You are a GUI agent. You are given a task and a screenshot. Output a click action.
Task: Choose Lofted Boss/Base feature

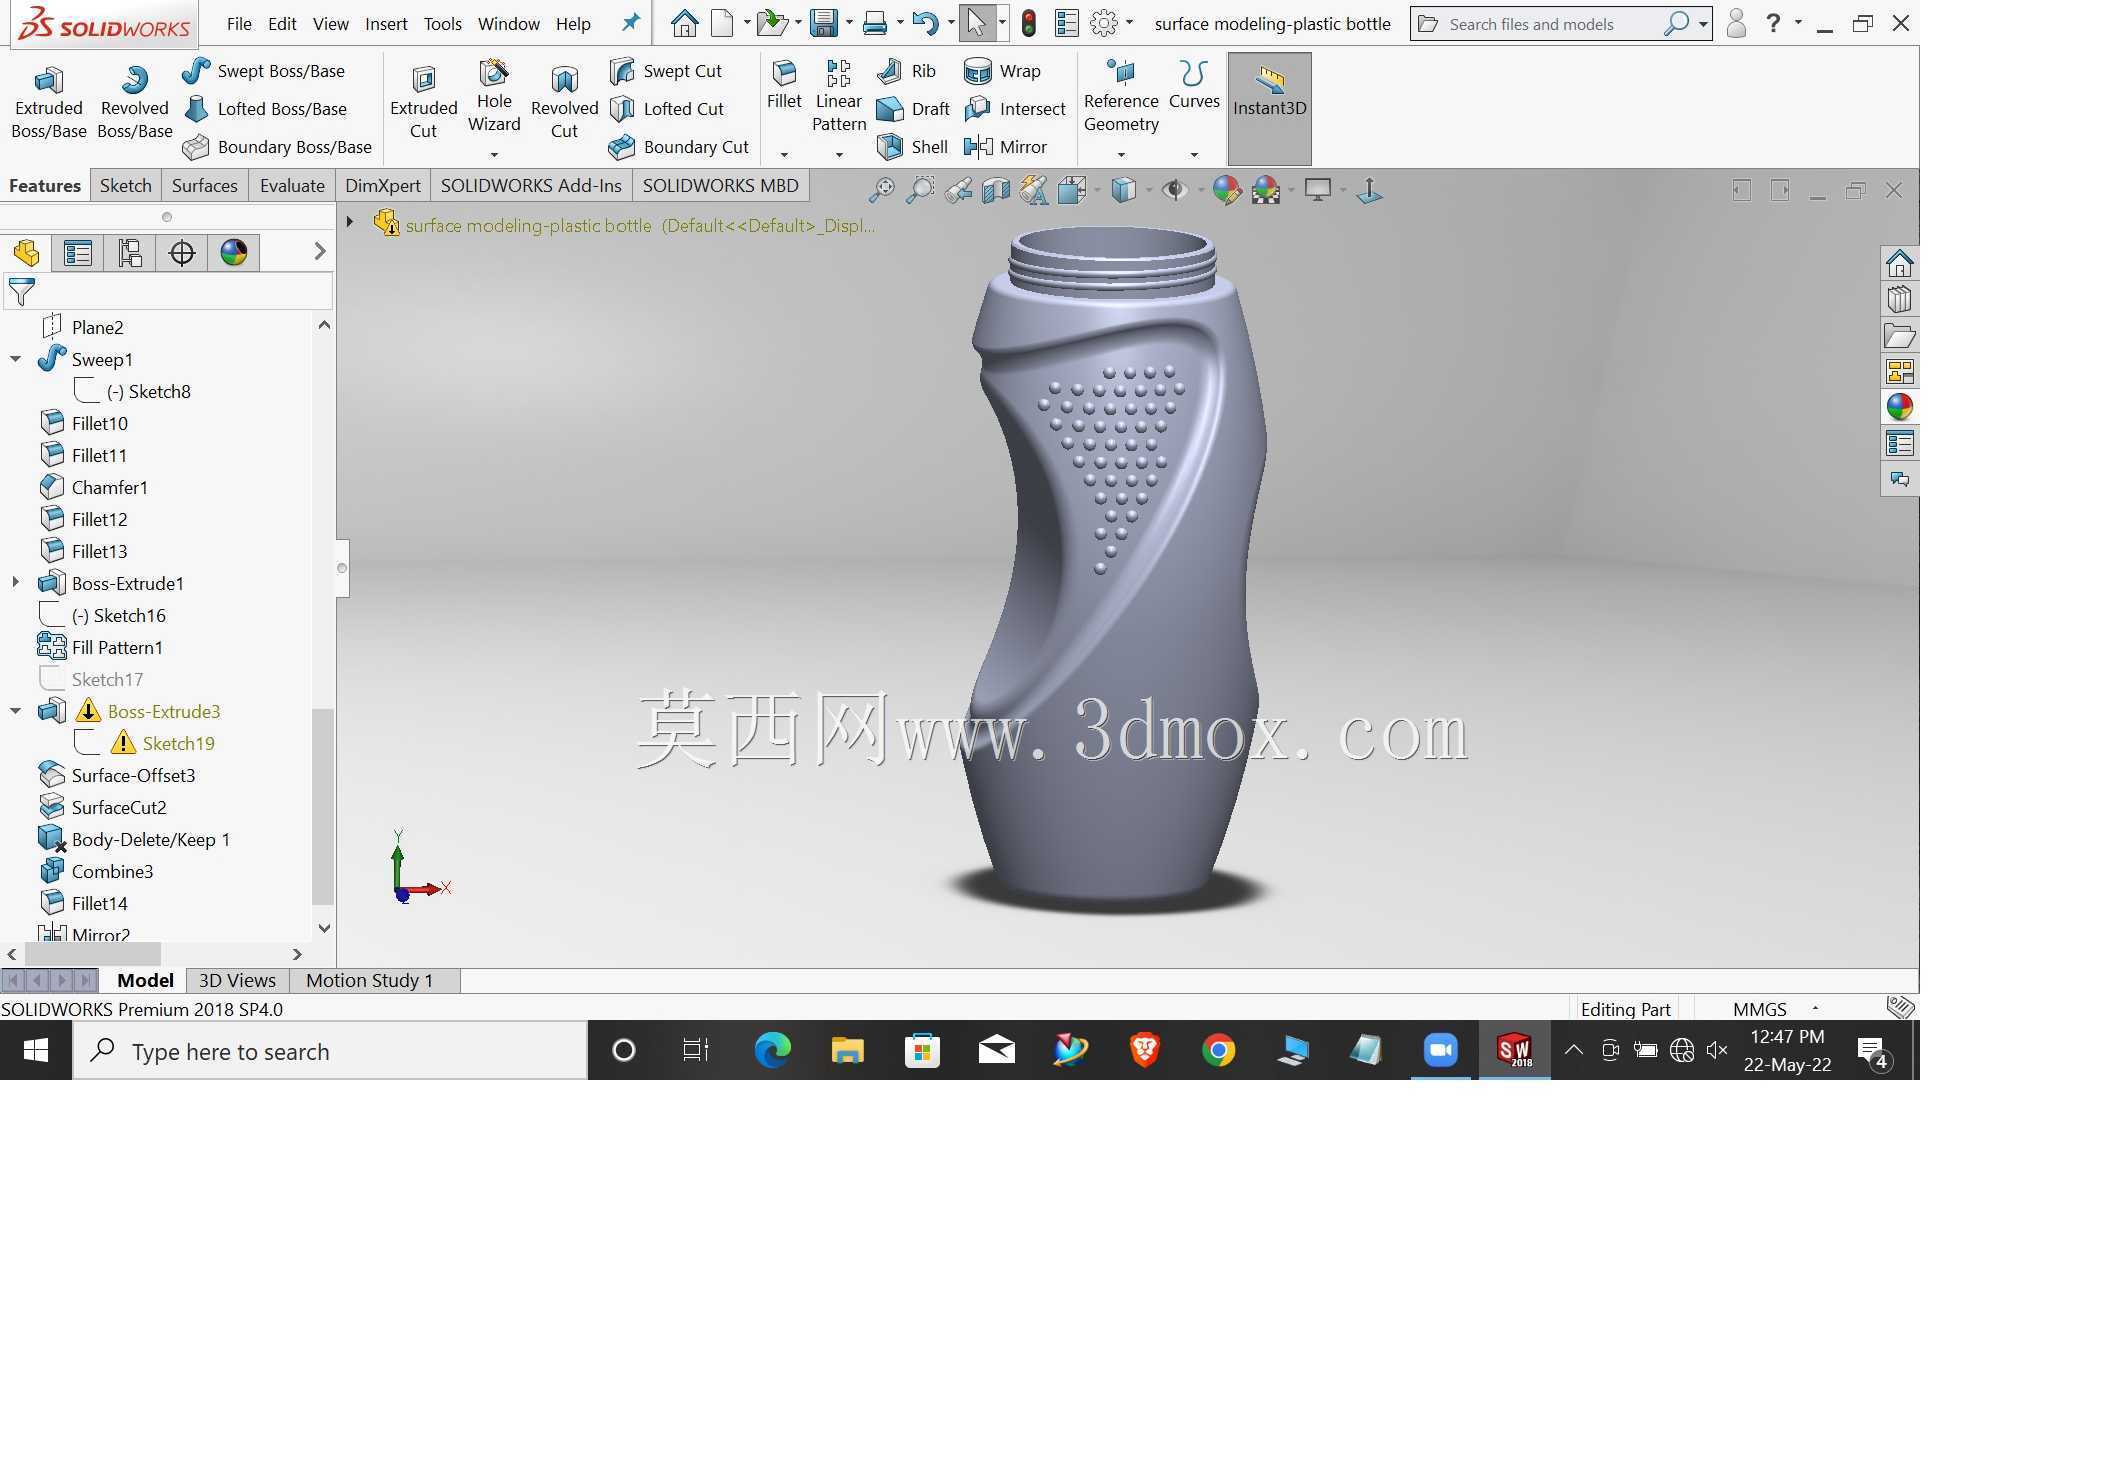(265, 109)
